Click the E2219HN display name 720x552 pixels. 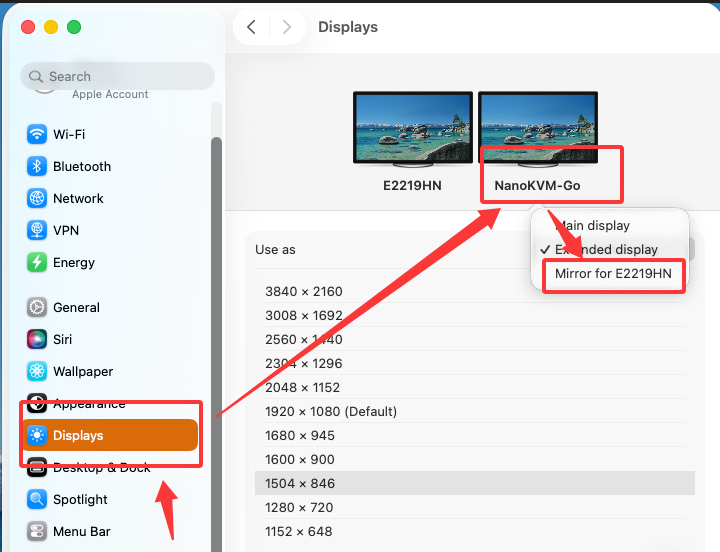coord(412,186)
